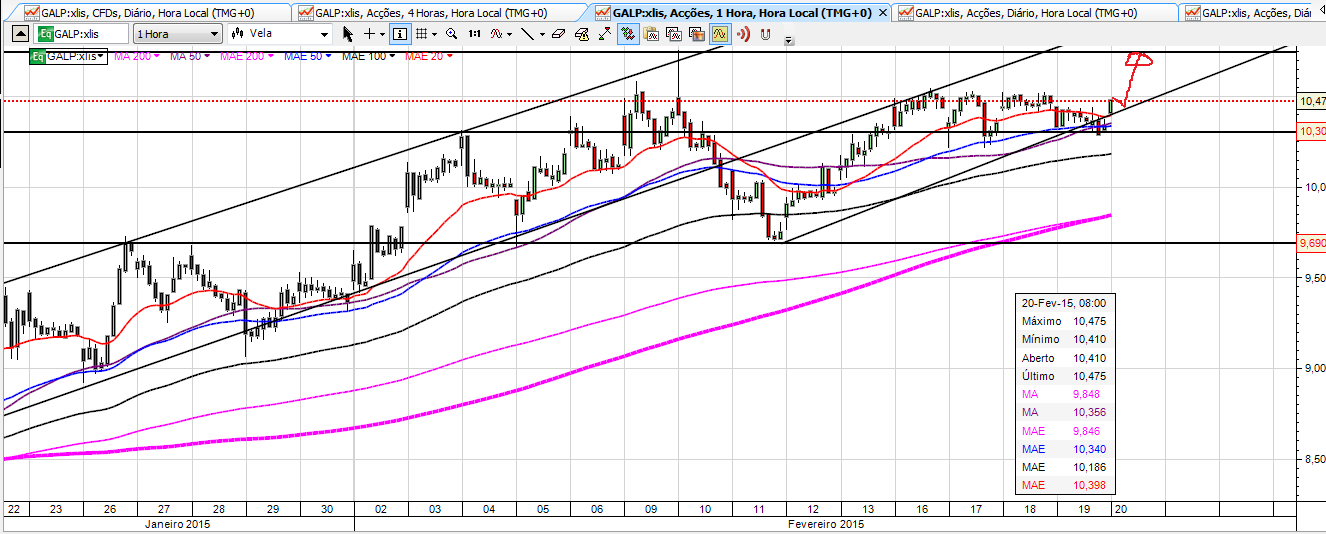The image size is (1326, 534).
Task: Click the 20-Fev-15, 08:00 info box header
Action: [x=1063, y=302]
